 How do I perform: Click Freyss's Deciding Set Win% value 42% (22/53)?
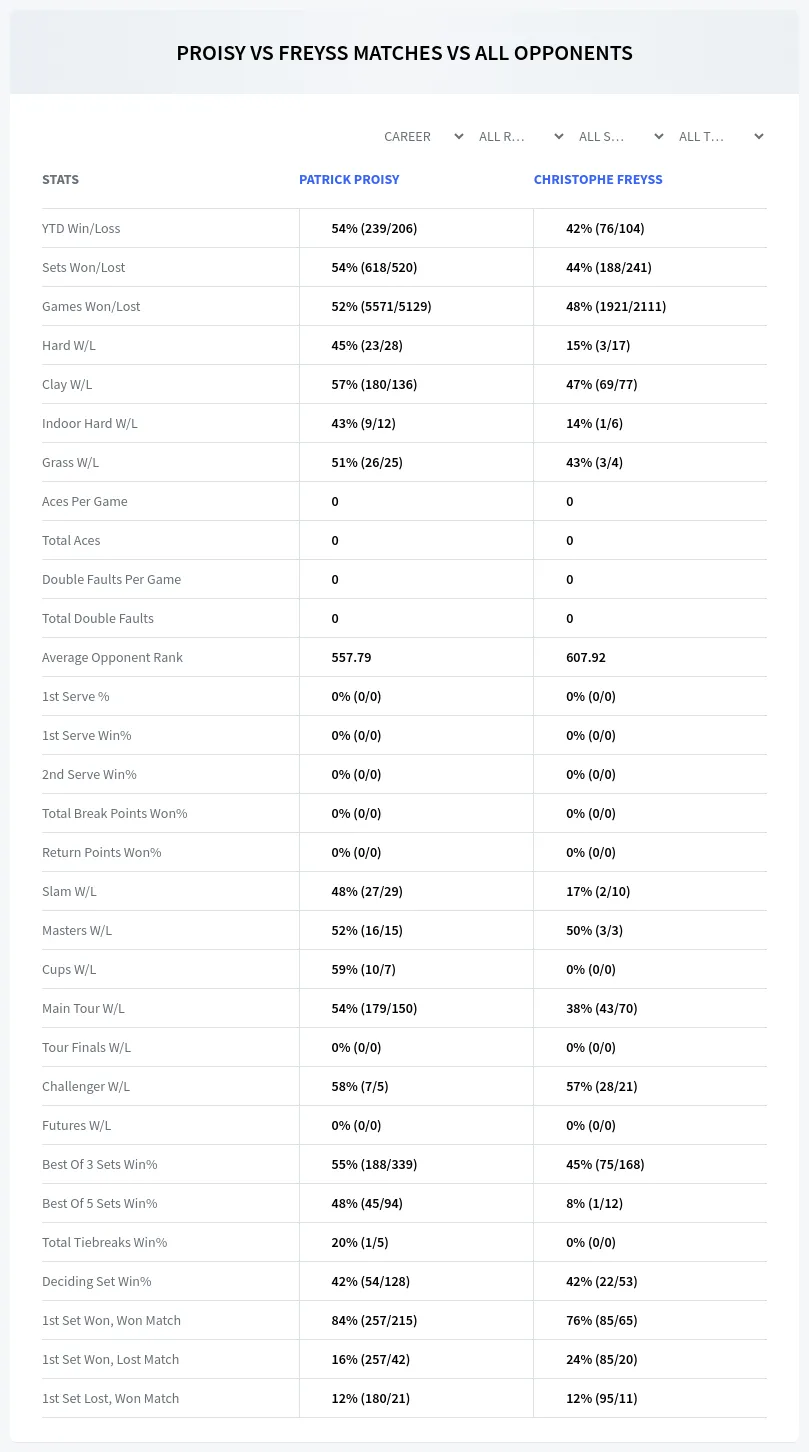click(601, 1281)
